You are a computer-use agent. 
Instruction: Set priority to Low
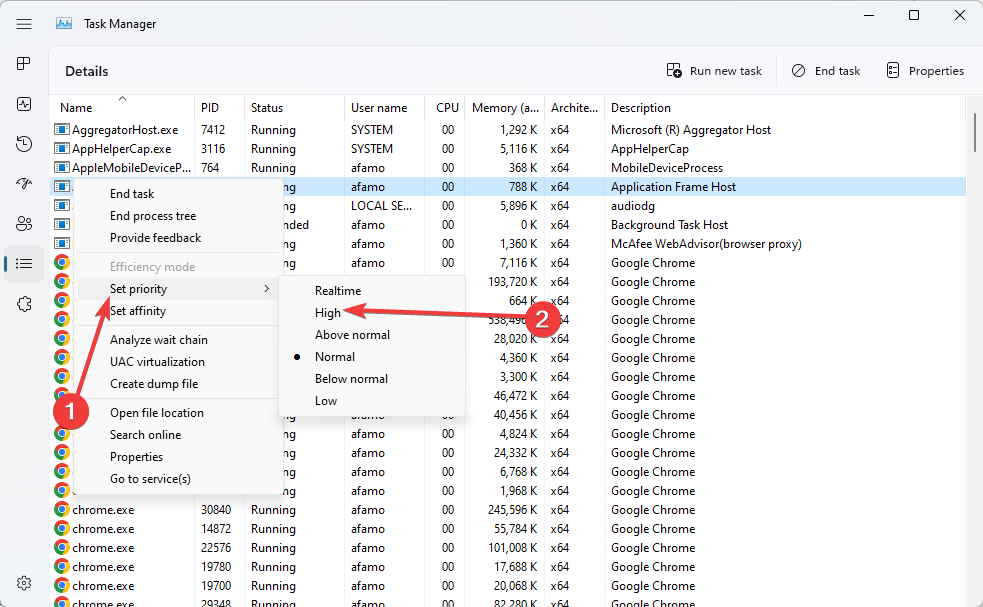[x=372, y=401]
